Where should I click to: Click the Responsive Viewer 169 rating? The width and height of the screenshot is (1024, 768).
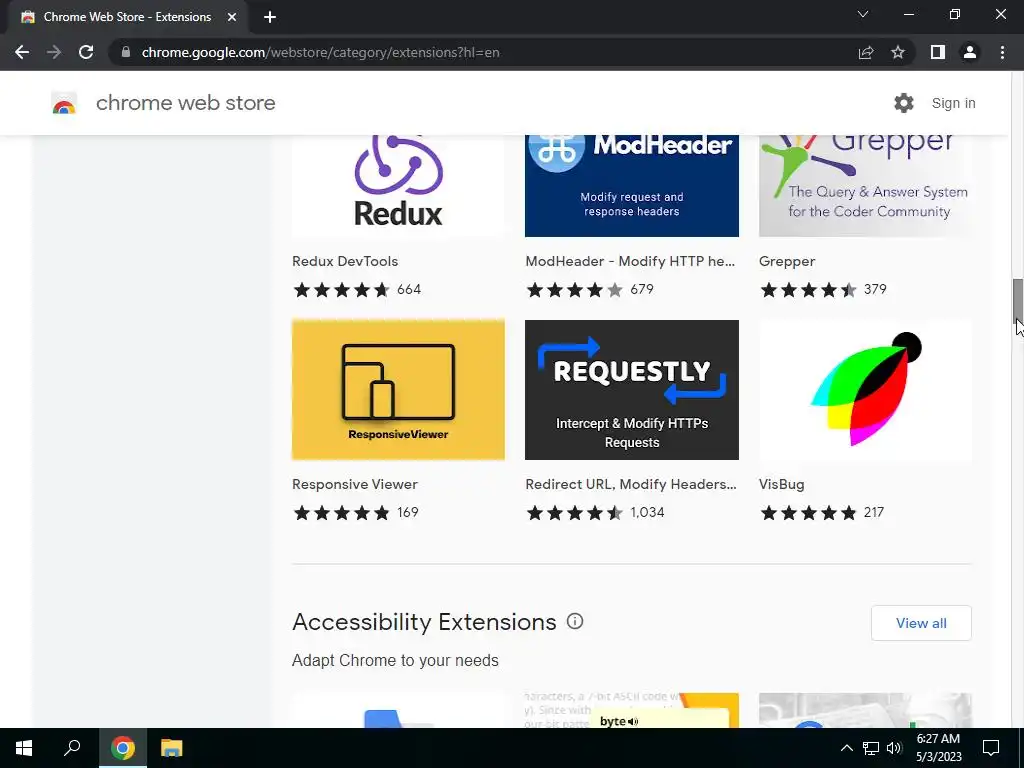[355, 513]
